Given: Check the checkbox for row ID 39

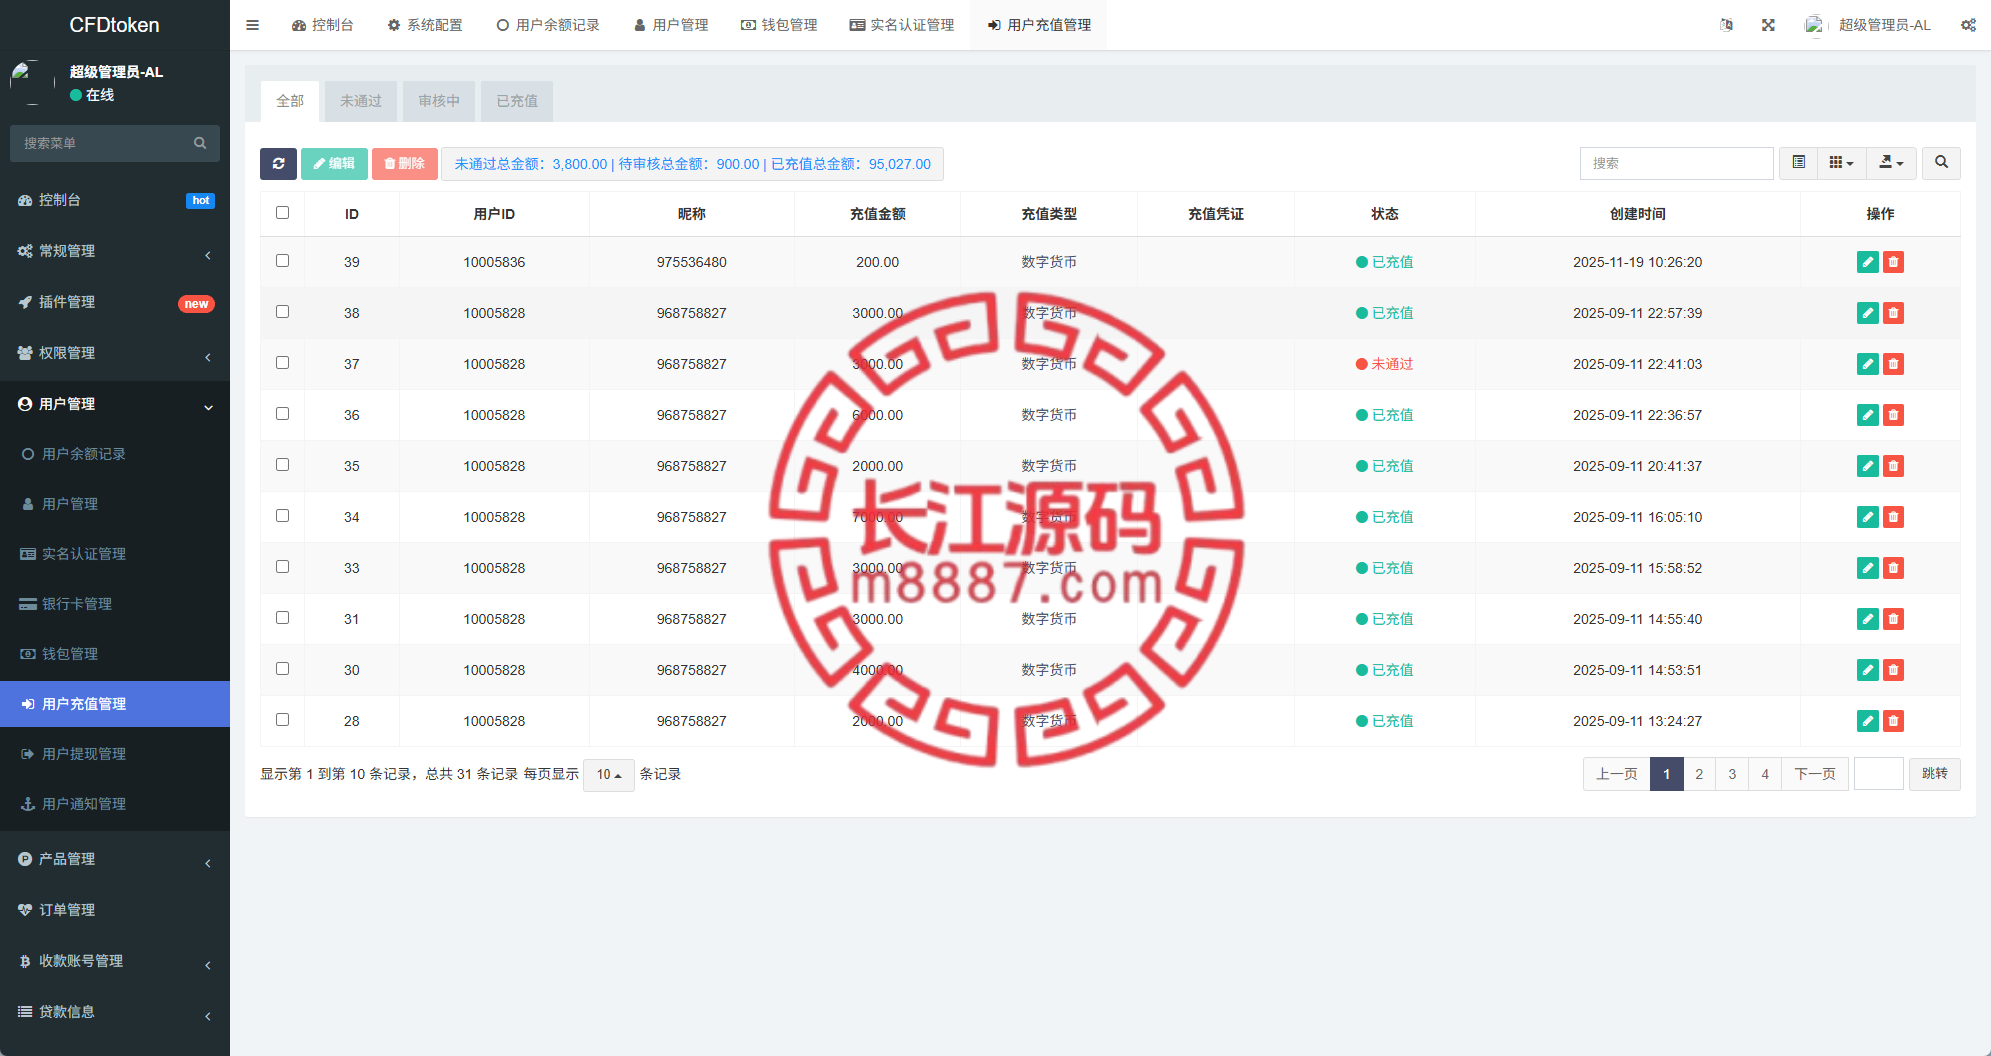Looking at the screenshot, I should [282, 260].
